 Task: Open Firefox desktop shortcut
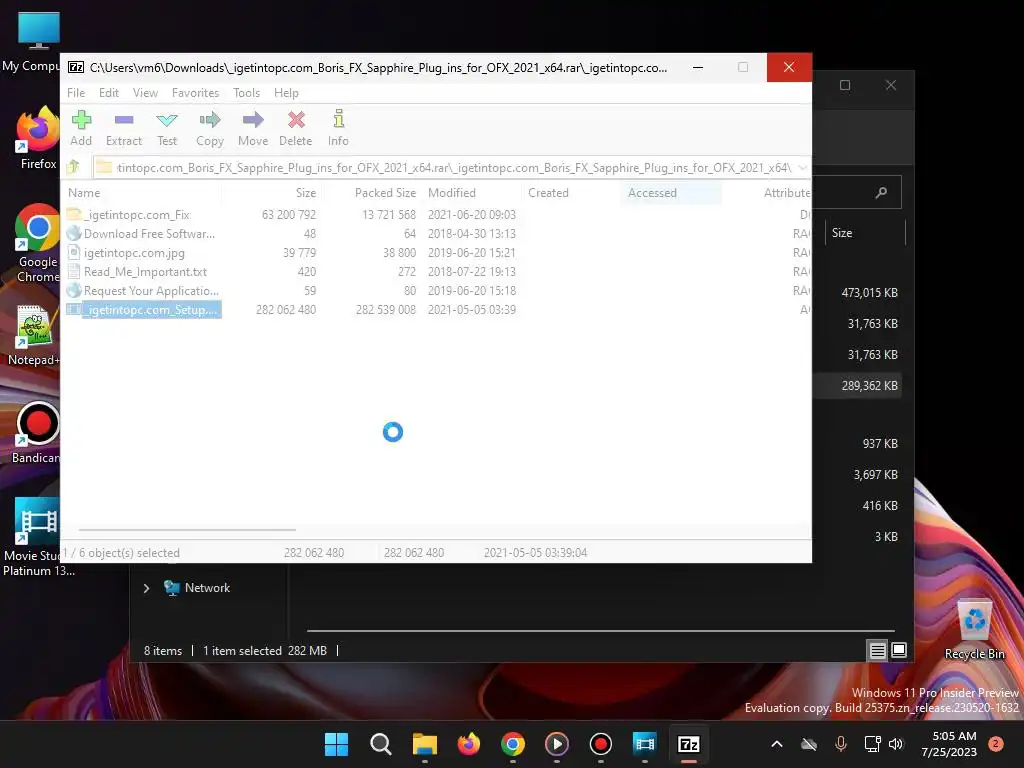[x=38, y=137]
